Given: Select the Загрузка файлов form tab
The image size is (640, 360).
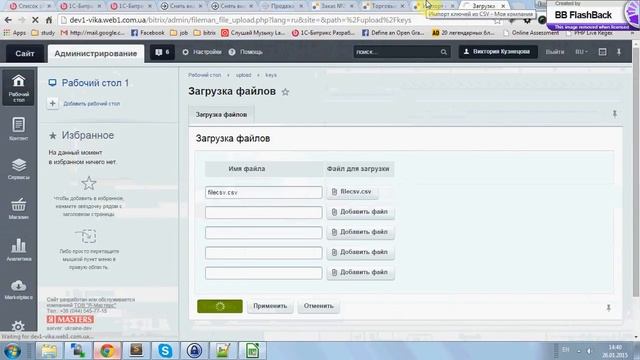Looking at the screenshot, I should coord(221,115).
